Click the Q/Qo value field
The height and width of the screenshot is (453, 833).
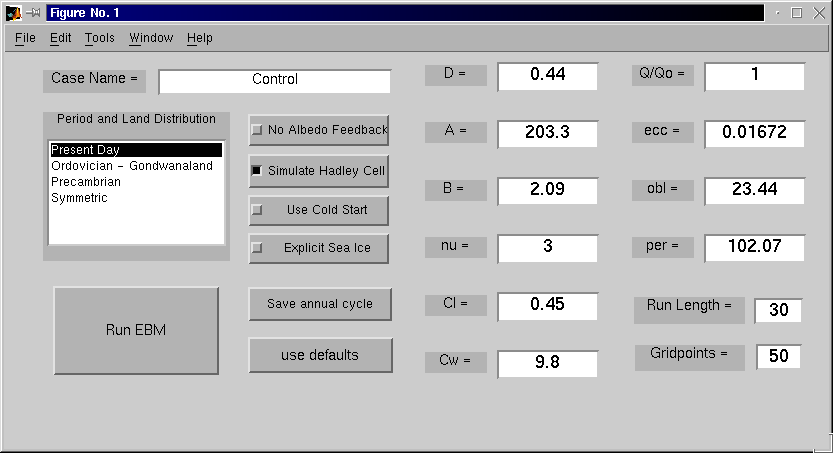[755, 76]
